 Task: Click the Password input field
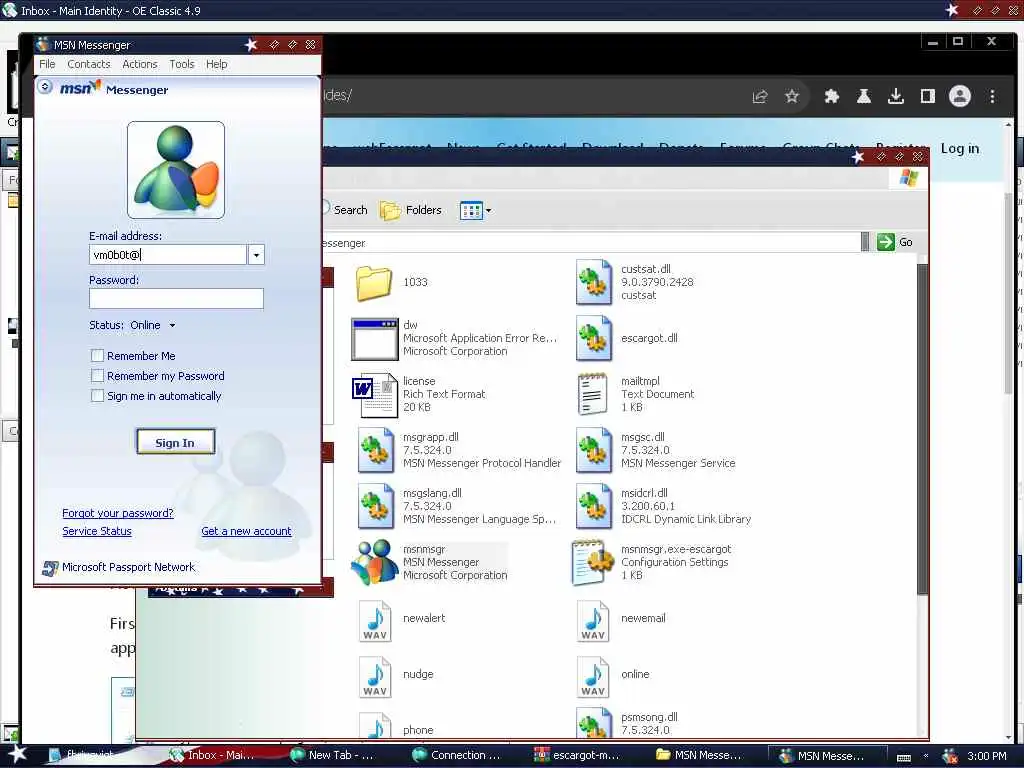pyautogui.click(x=176, y=299)
